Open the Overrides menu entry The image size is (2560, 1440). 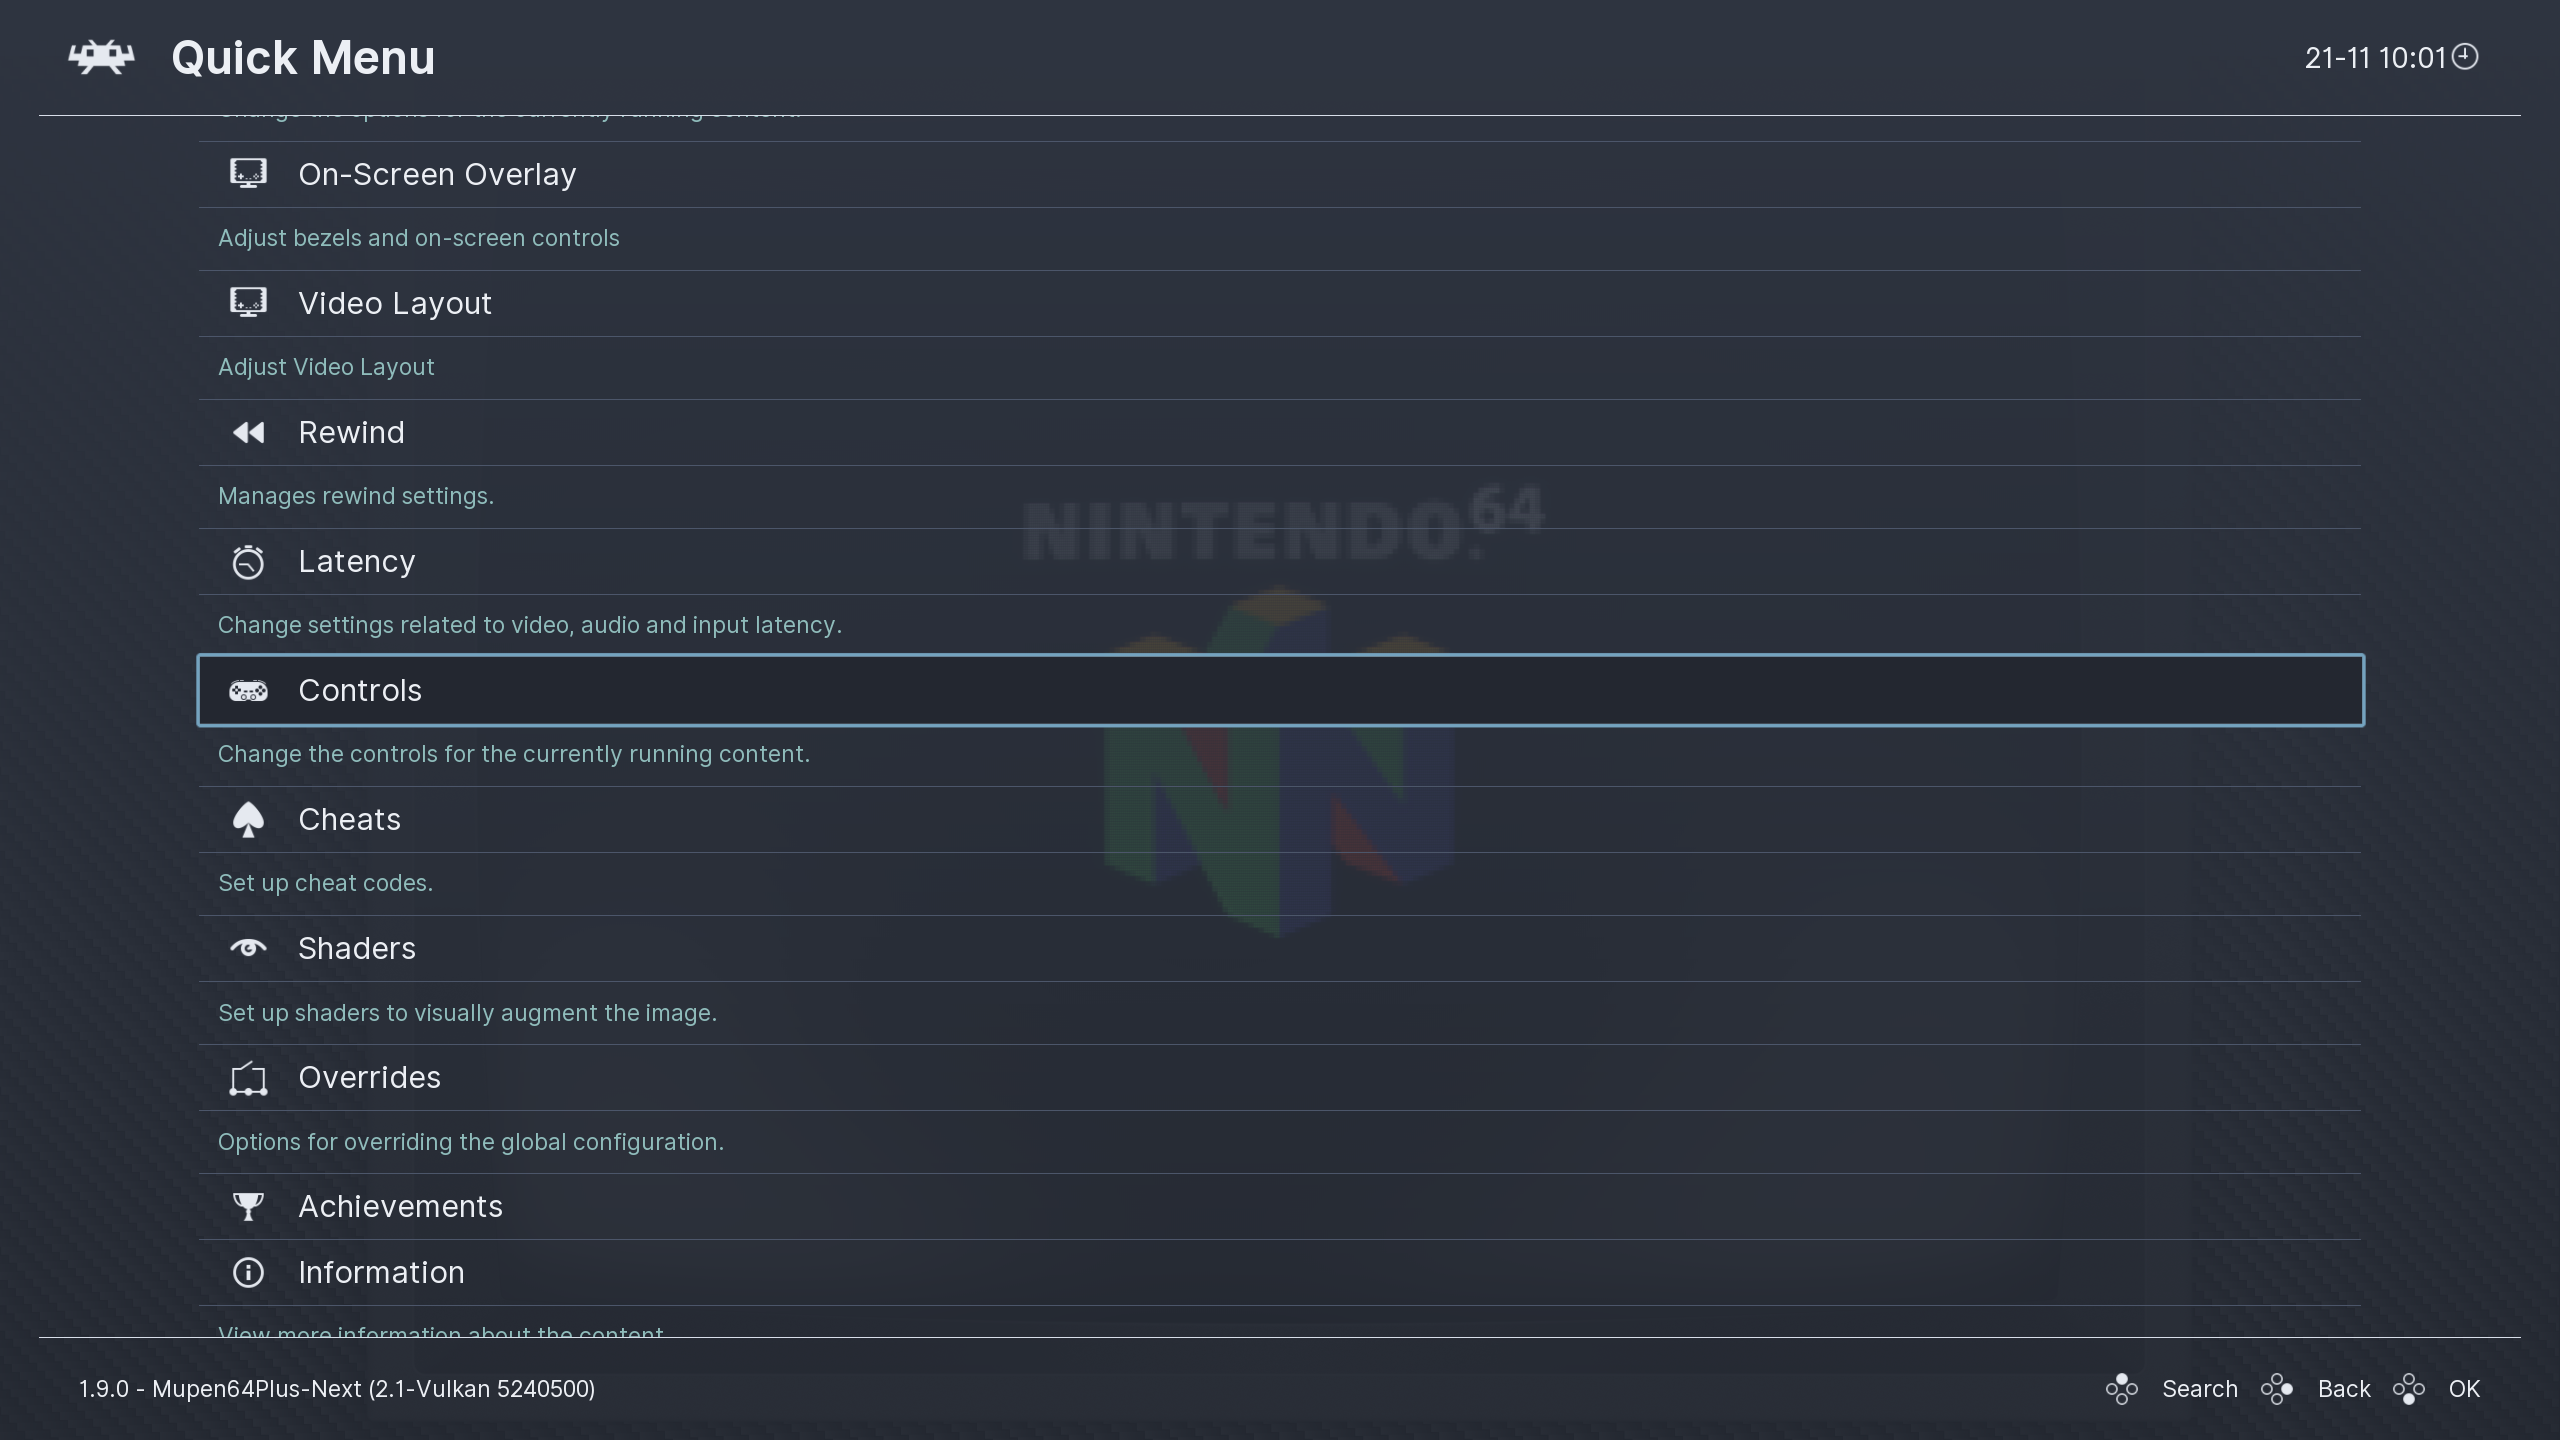coord(1280,1077)
